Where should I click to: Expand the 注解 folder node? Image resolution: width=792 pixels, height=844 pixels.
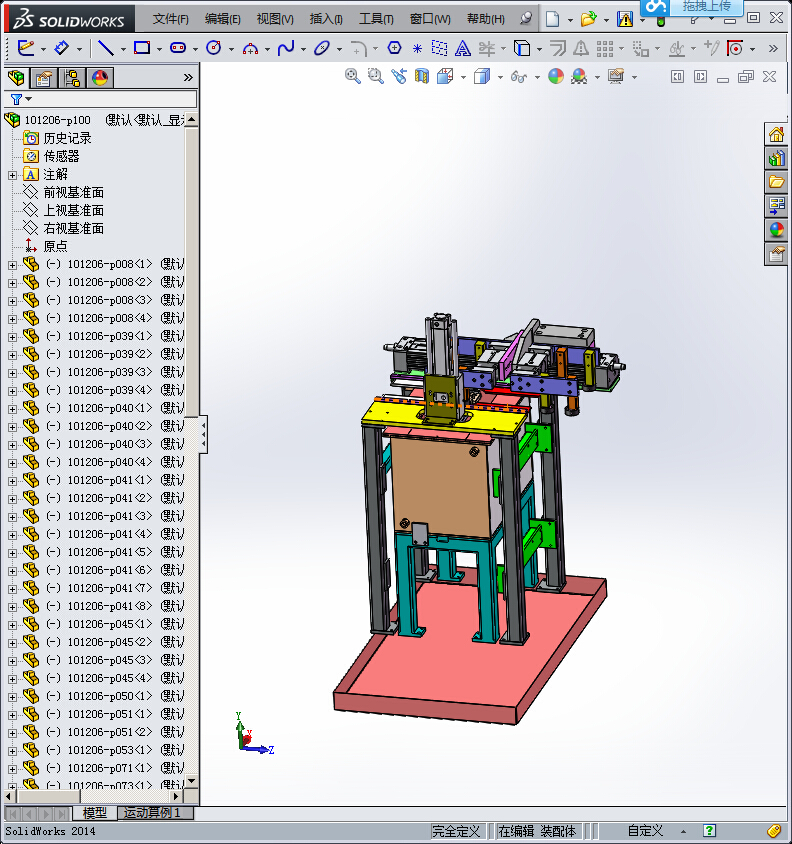(12, 175)
